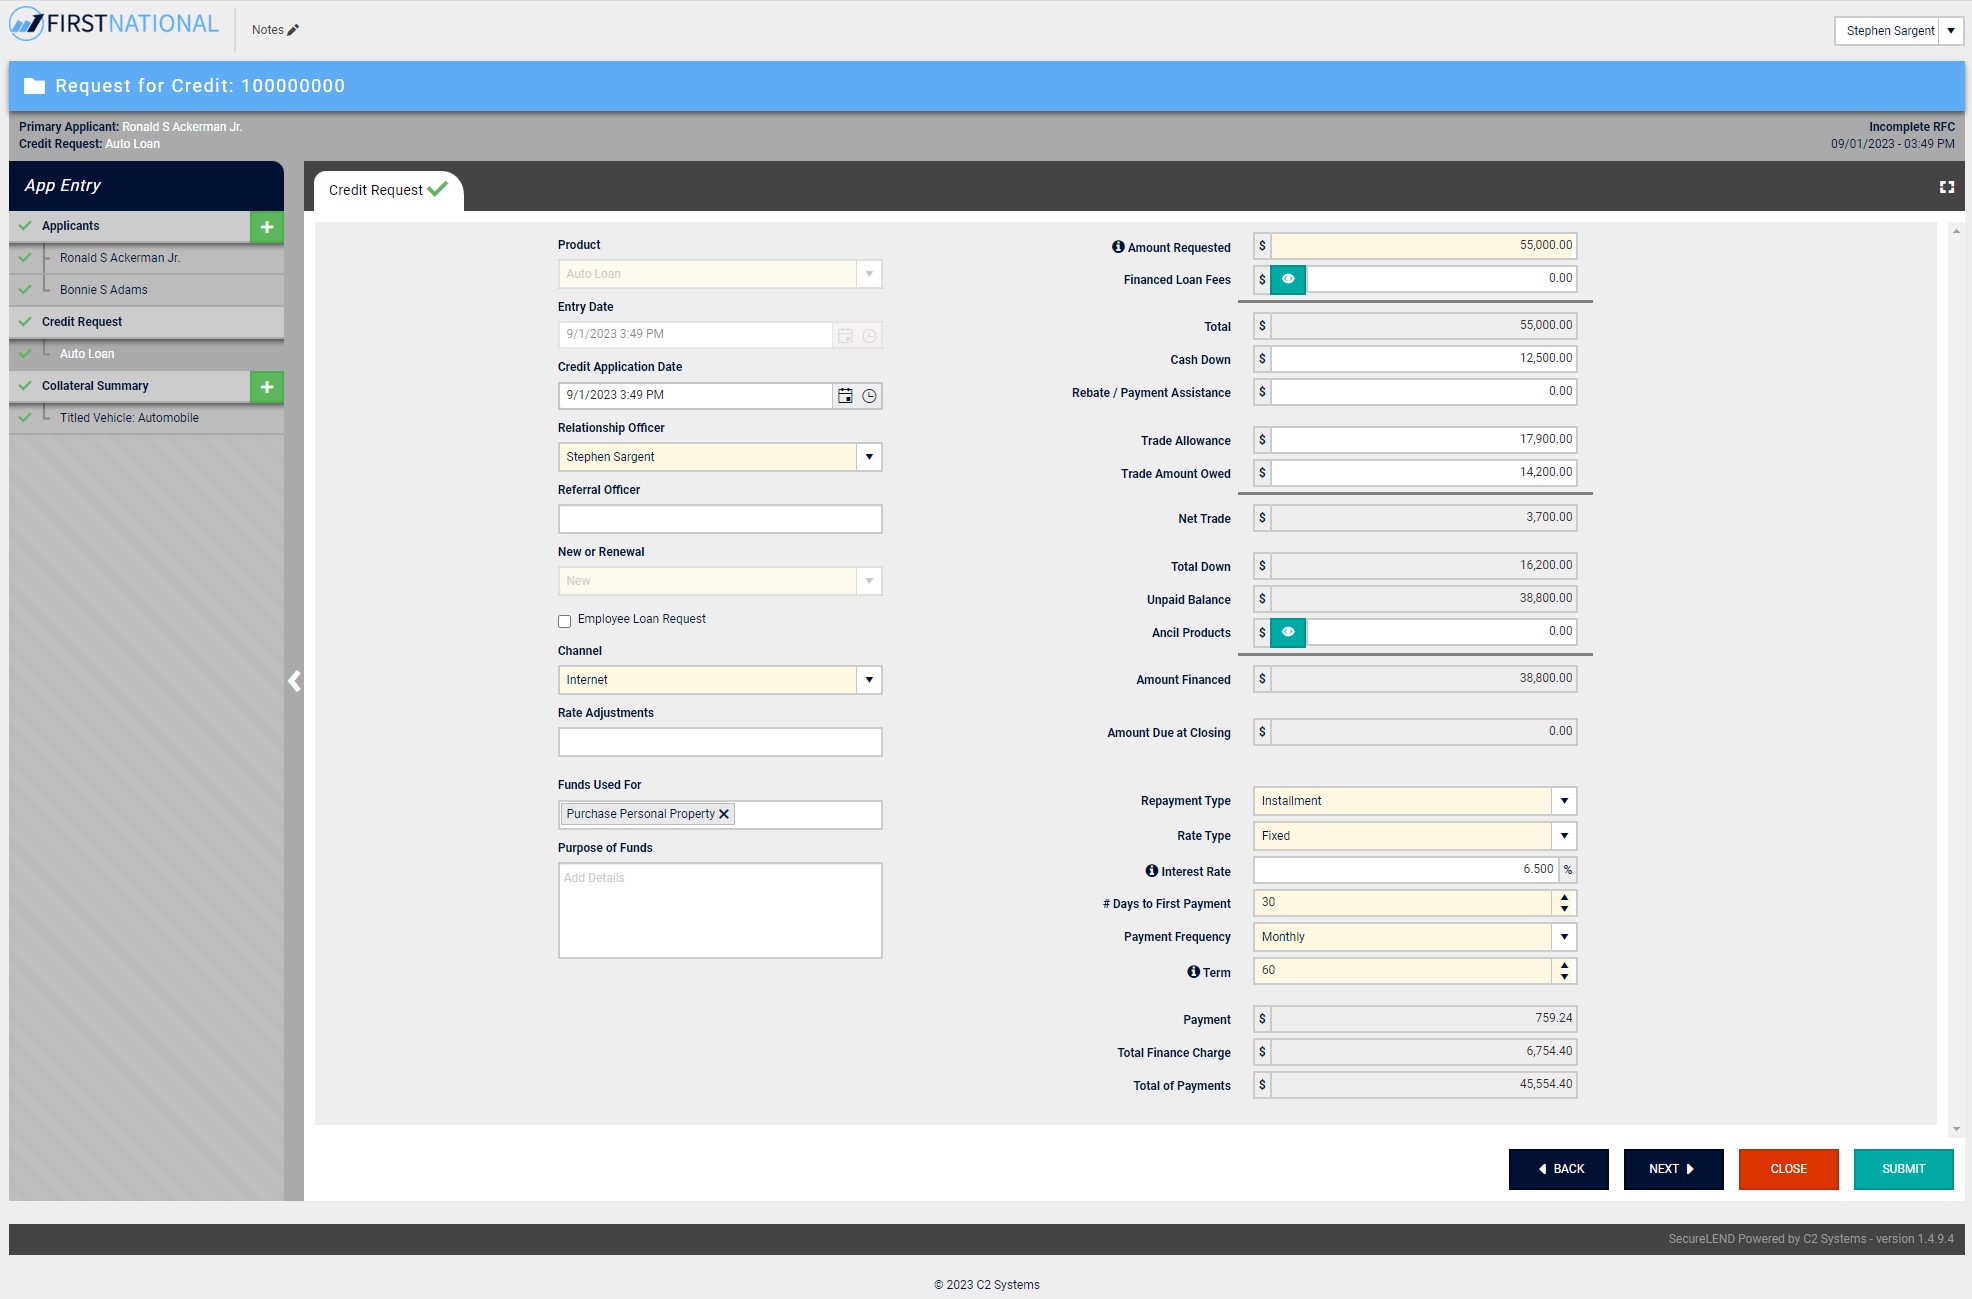The height and width of the screenshot is (1299, 1972).
Task: Open Credit Application Date time picker
Action: (870, 396)
